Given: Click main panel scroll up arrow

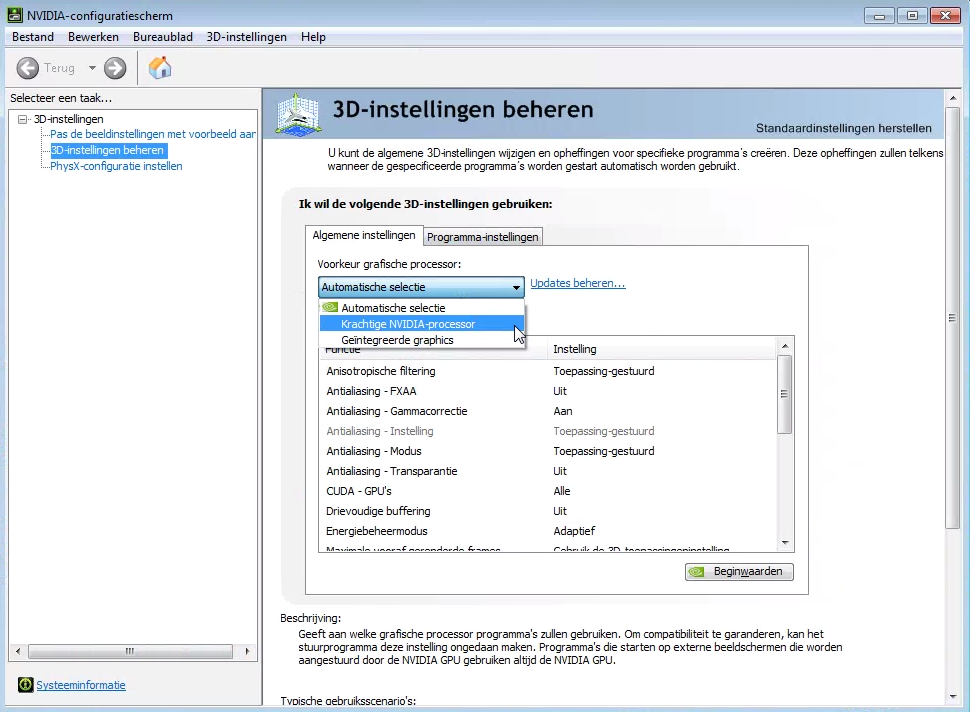Looking at the screenshot, I should [x=953, y=98].
